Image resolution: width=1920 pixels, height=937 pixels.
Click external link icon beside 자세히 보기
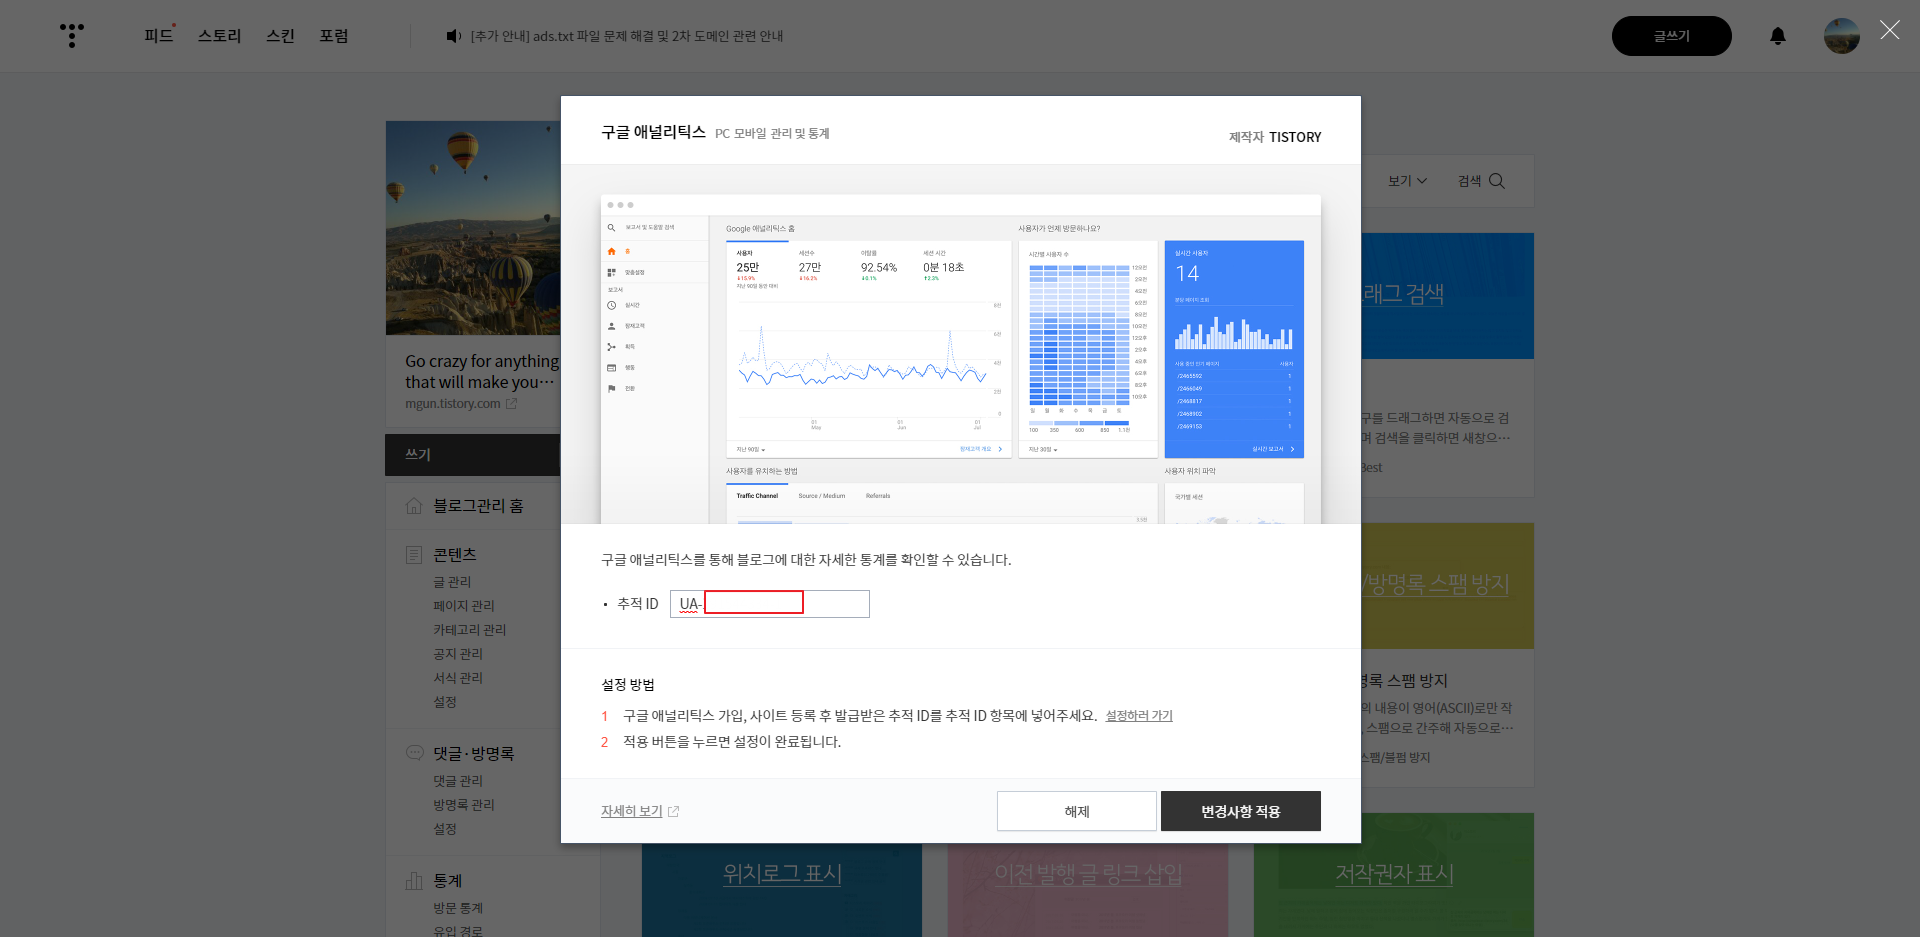673,812
